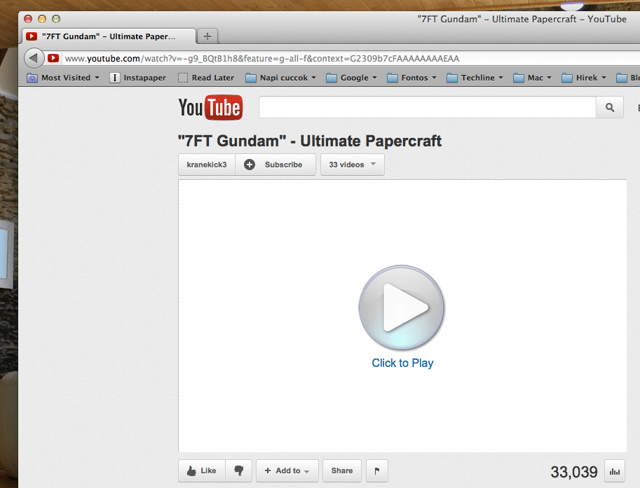
Task: Click the YouTube logo
Action: coord(211,108)
